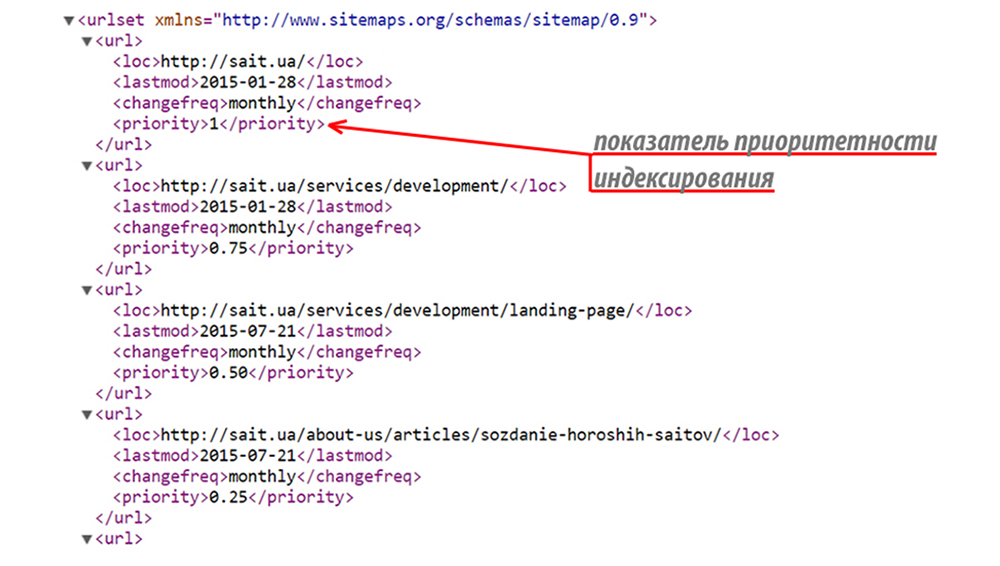
Task: Click the services/development/ loc URL
Action: coord(335,186)
